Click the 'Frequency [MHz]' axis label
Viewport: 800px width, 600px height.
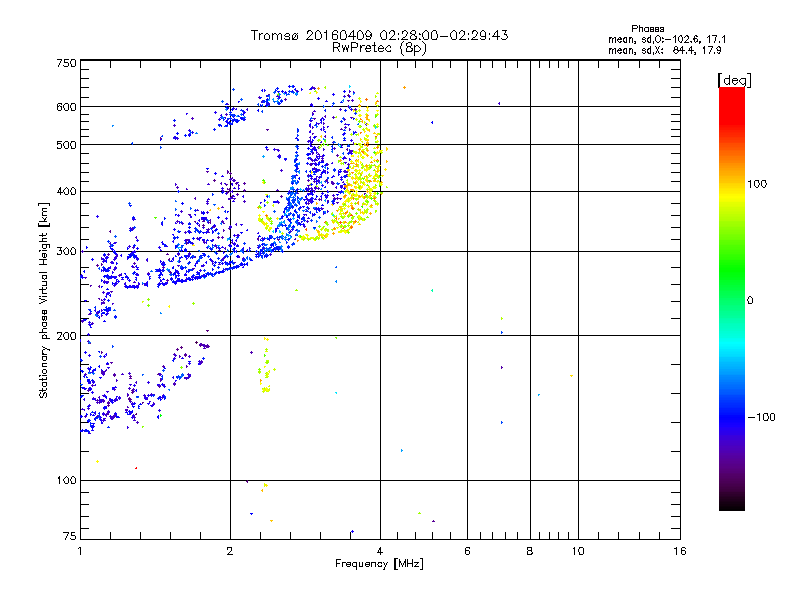(379, 564)
